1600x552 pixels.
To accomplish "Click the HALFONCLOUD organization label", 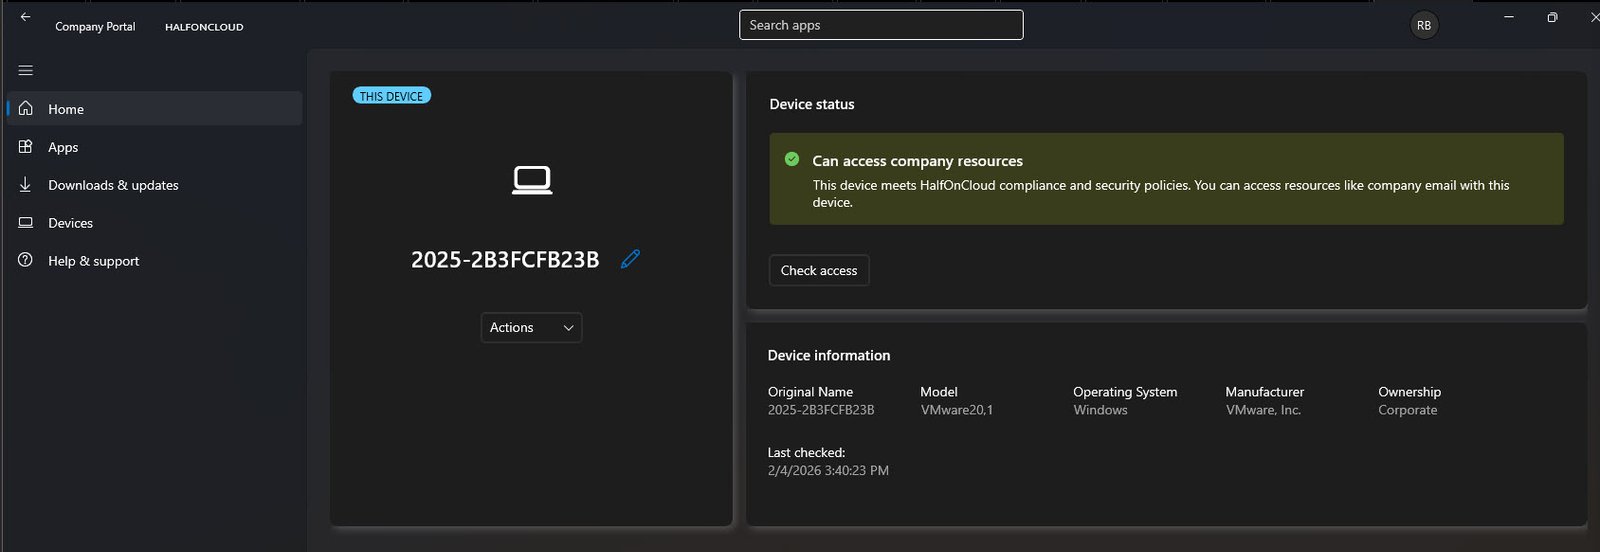I will pos(204,27).
